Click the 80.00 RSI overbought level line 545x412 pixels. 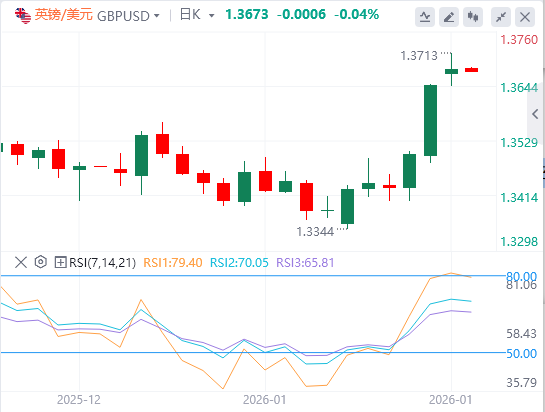[253, 276]
